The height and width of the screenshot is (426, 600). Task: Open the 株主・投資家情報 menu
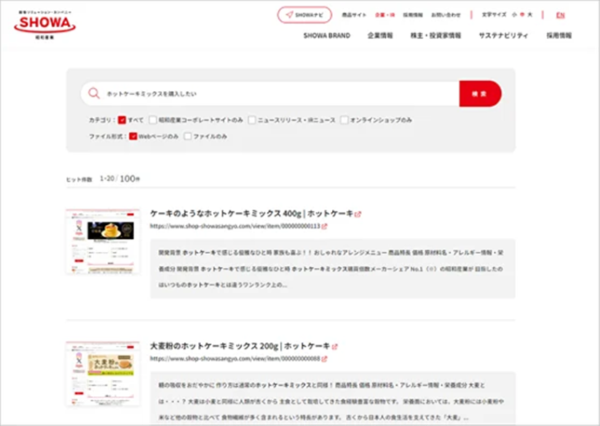click(435, 35)
